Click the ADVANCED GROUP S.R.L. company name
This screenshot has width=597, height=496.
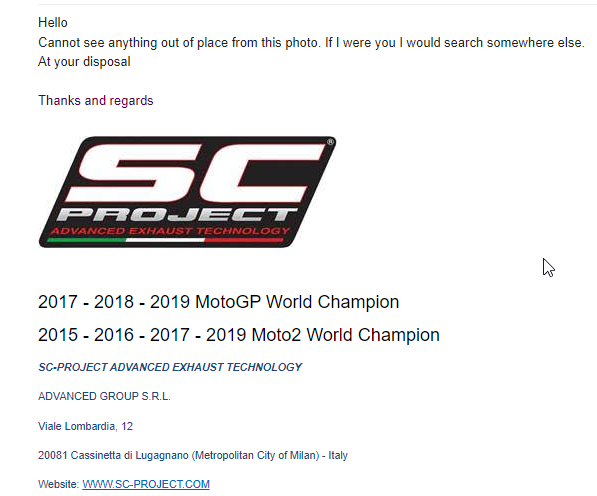tap(104, 396)
